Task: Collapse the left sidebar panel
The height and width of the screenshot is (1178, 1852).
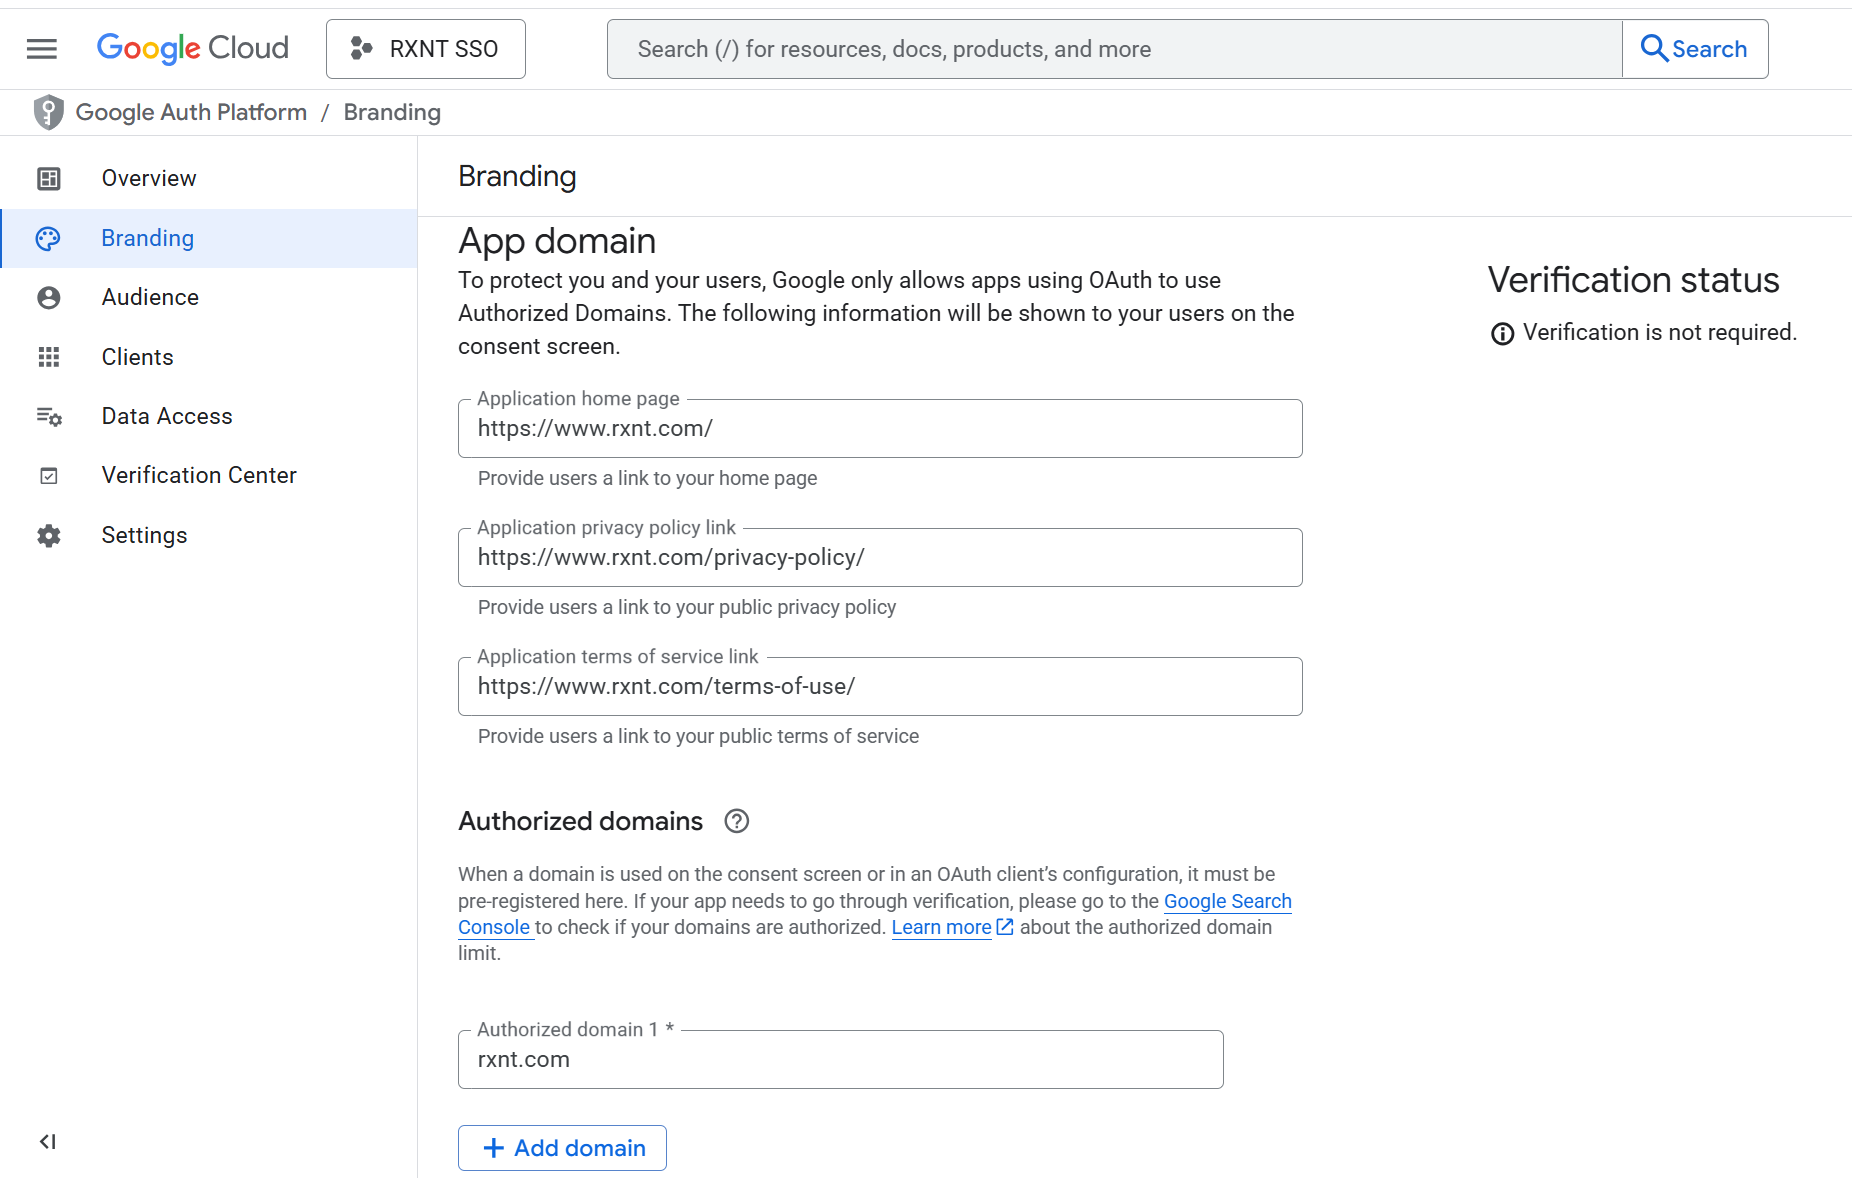Action: coord(47,1141)
